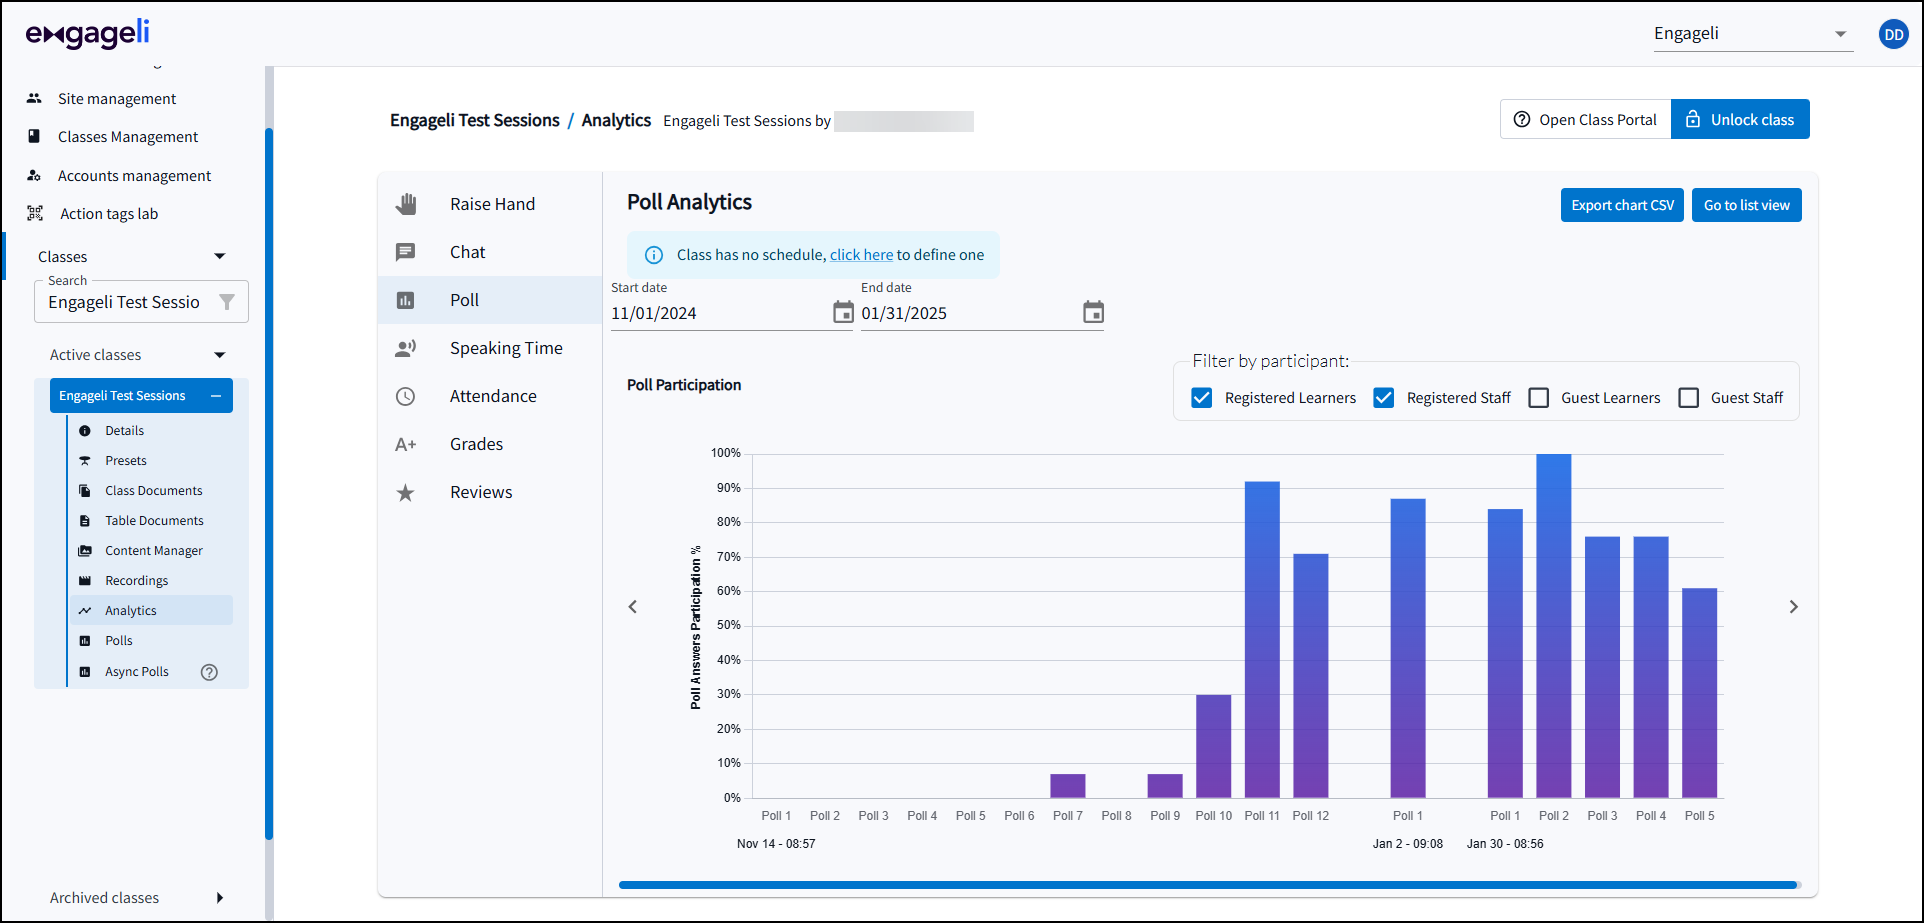
Task: Click the DD user avatar
Action: click(x=1894, y=34)
